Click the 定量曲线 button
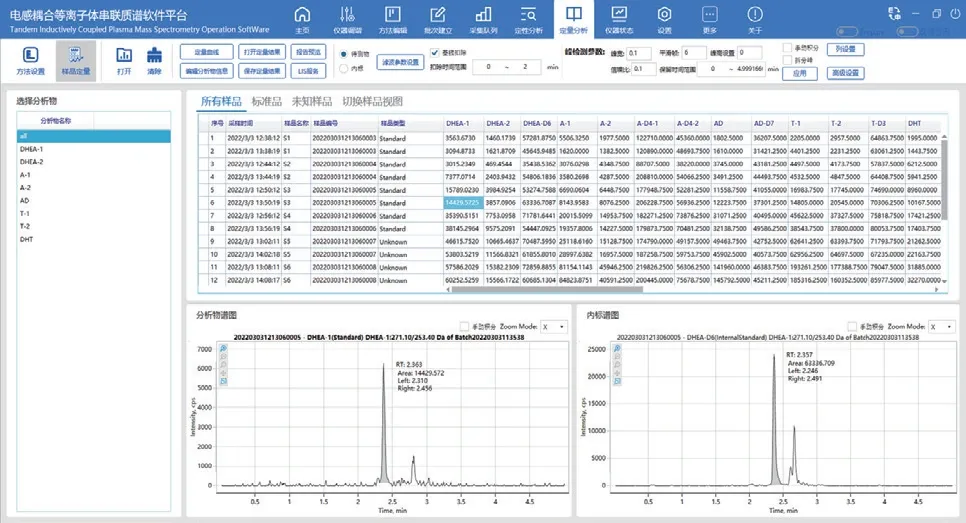 point(207,52)
